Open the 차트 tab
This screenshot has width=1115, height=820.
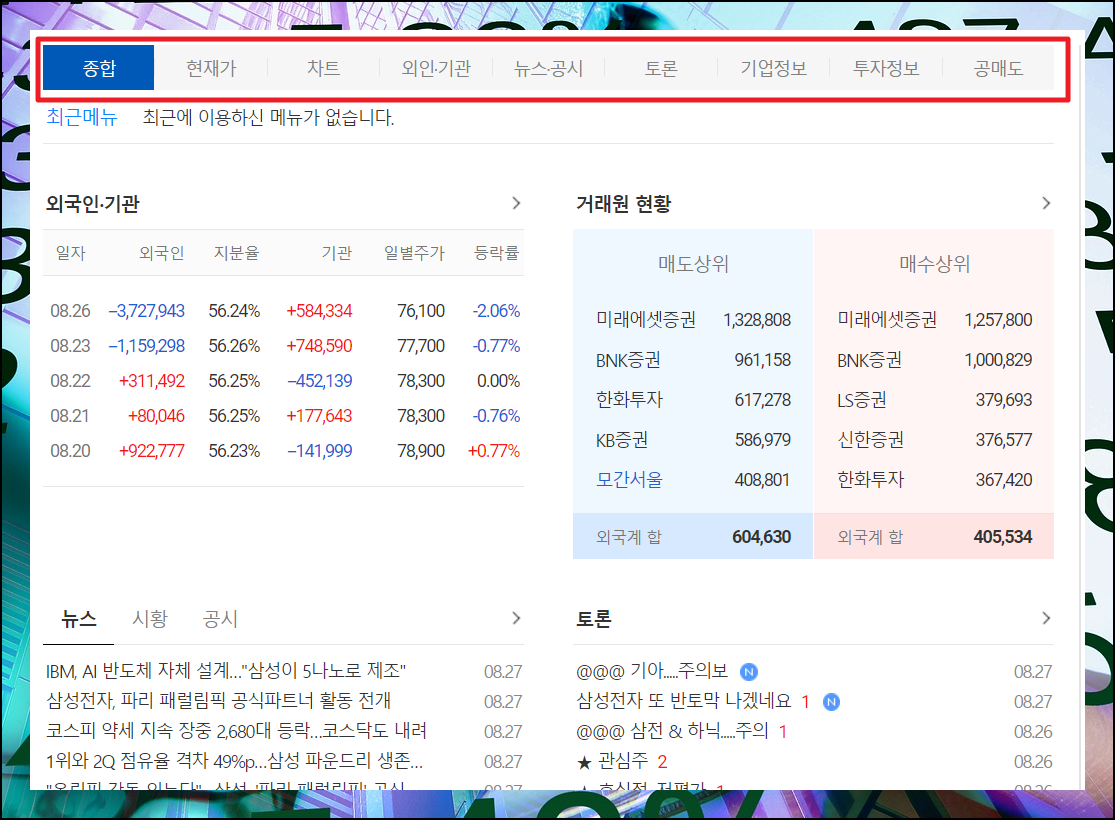[x=324, y=68]
